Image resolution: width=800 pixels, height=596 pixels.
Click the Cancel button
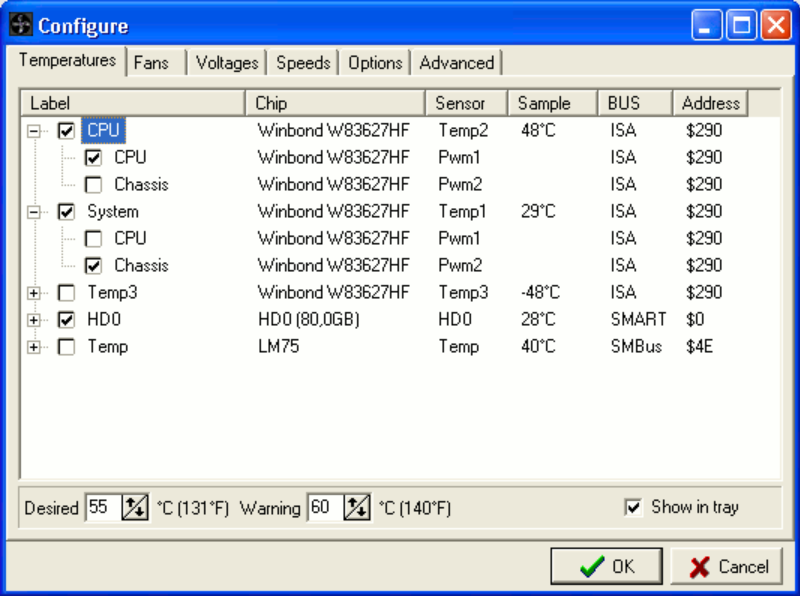click(726, 567)
